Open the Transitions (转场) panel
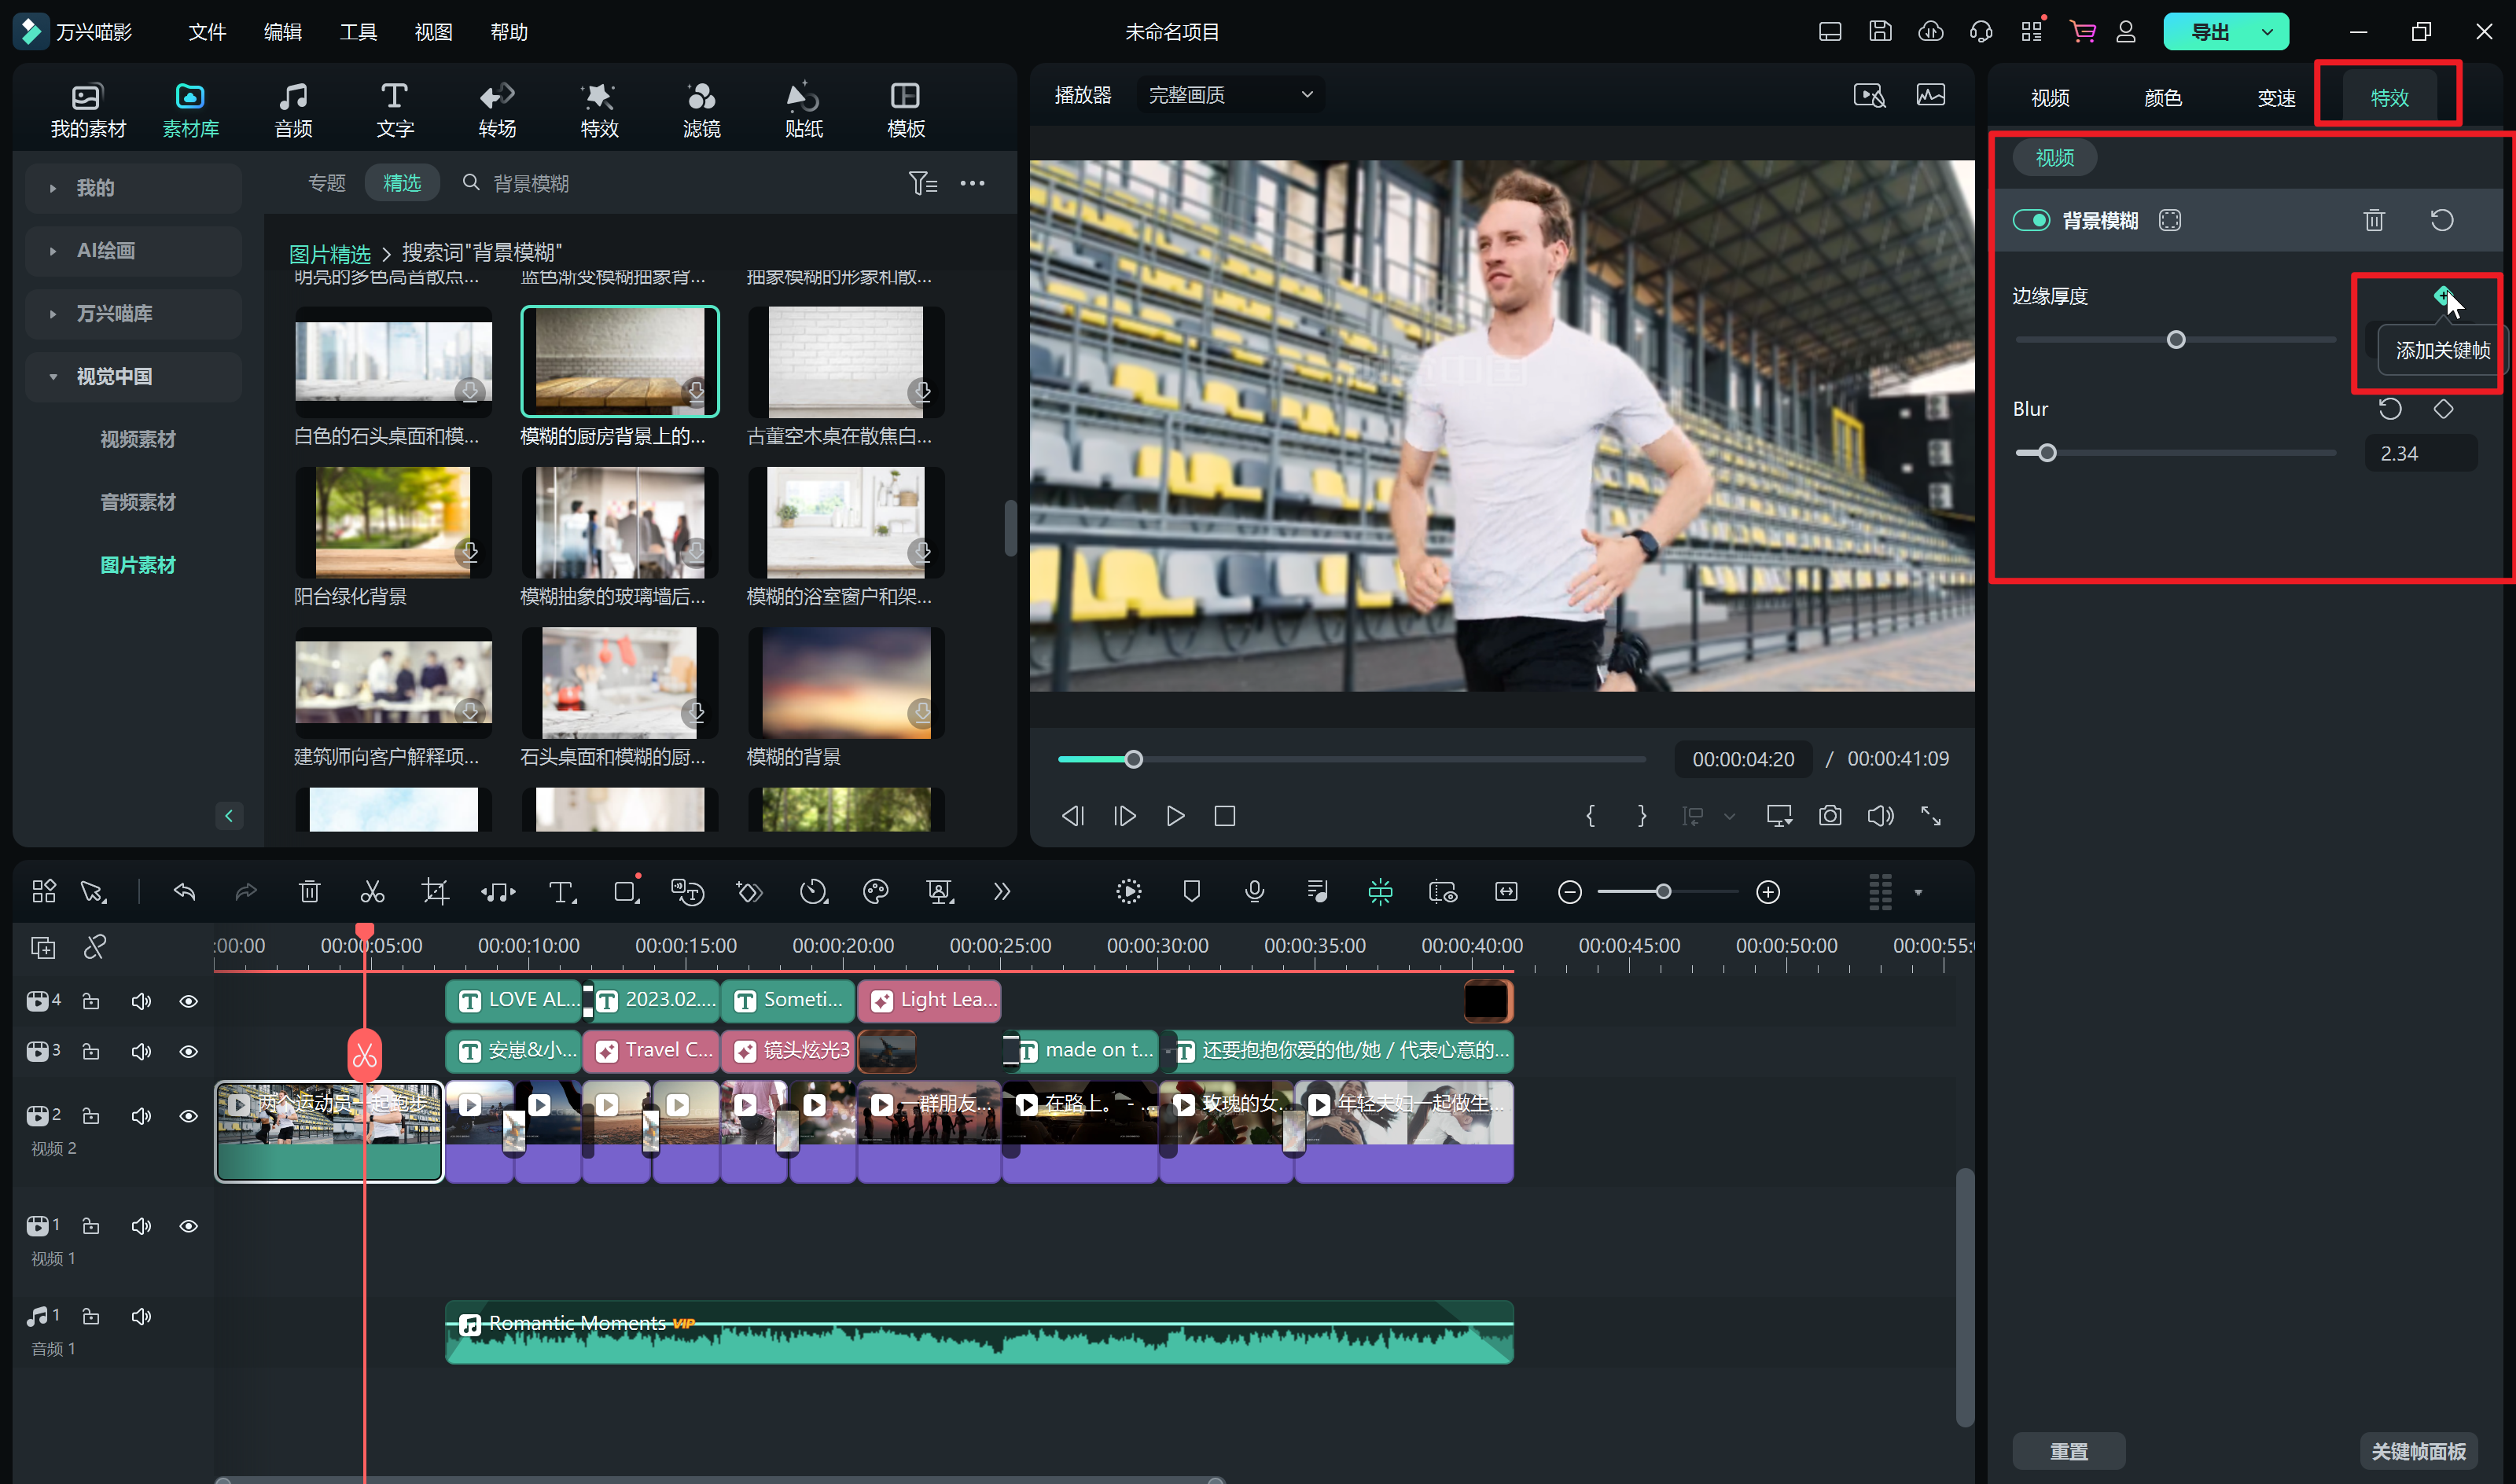 496,109
